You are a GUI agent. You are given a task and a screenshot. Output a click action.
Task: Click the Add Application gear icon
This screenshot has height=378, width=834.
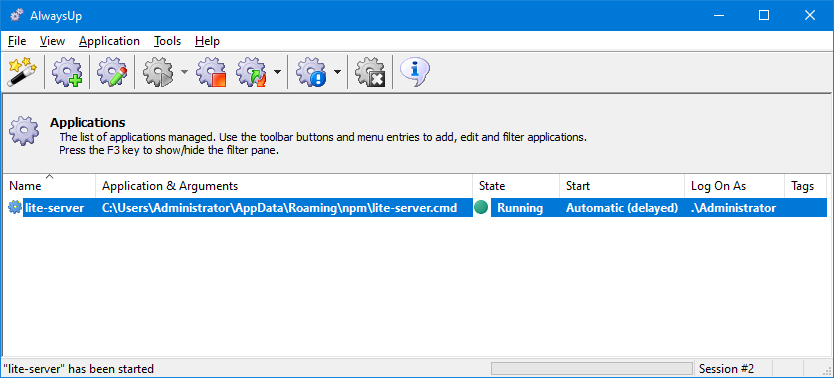[67, 72]
